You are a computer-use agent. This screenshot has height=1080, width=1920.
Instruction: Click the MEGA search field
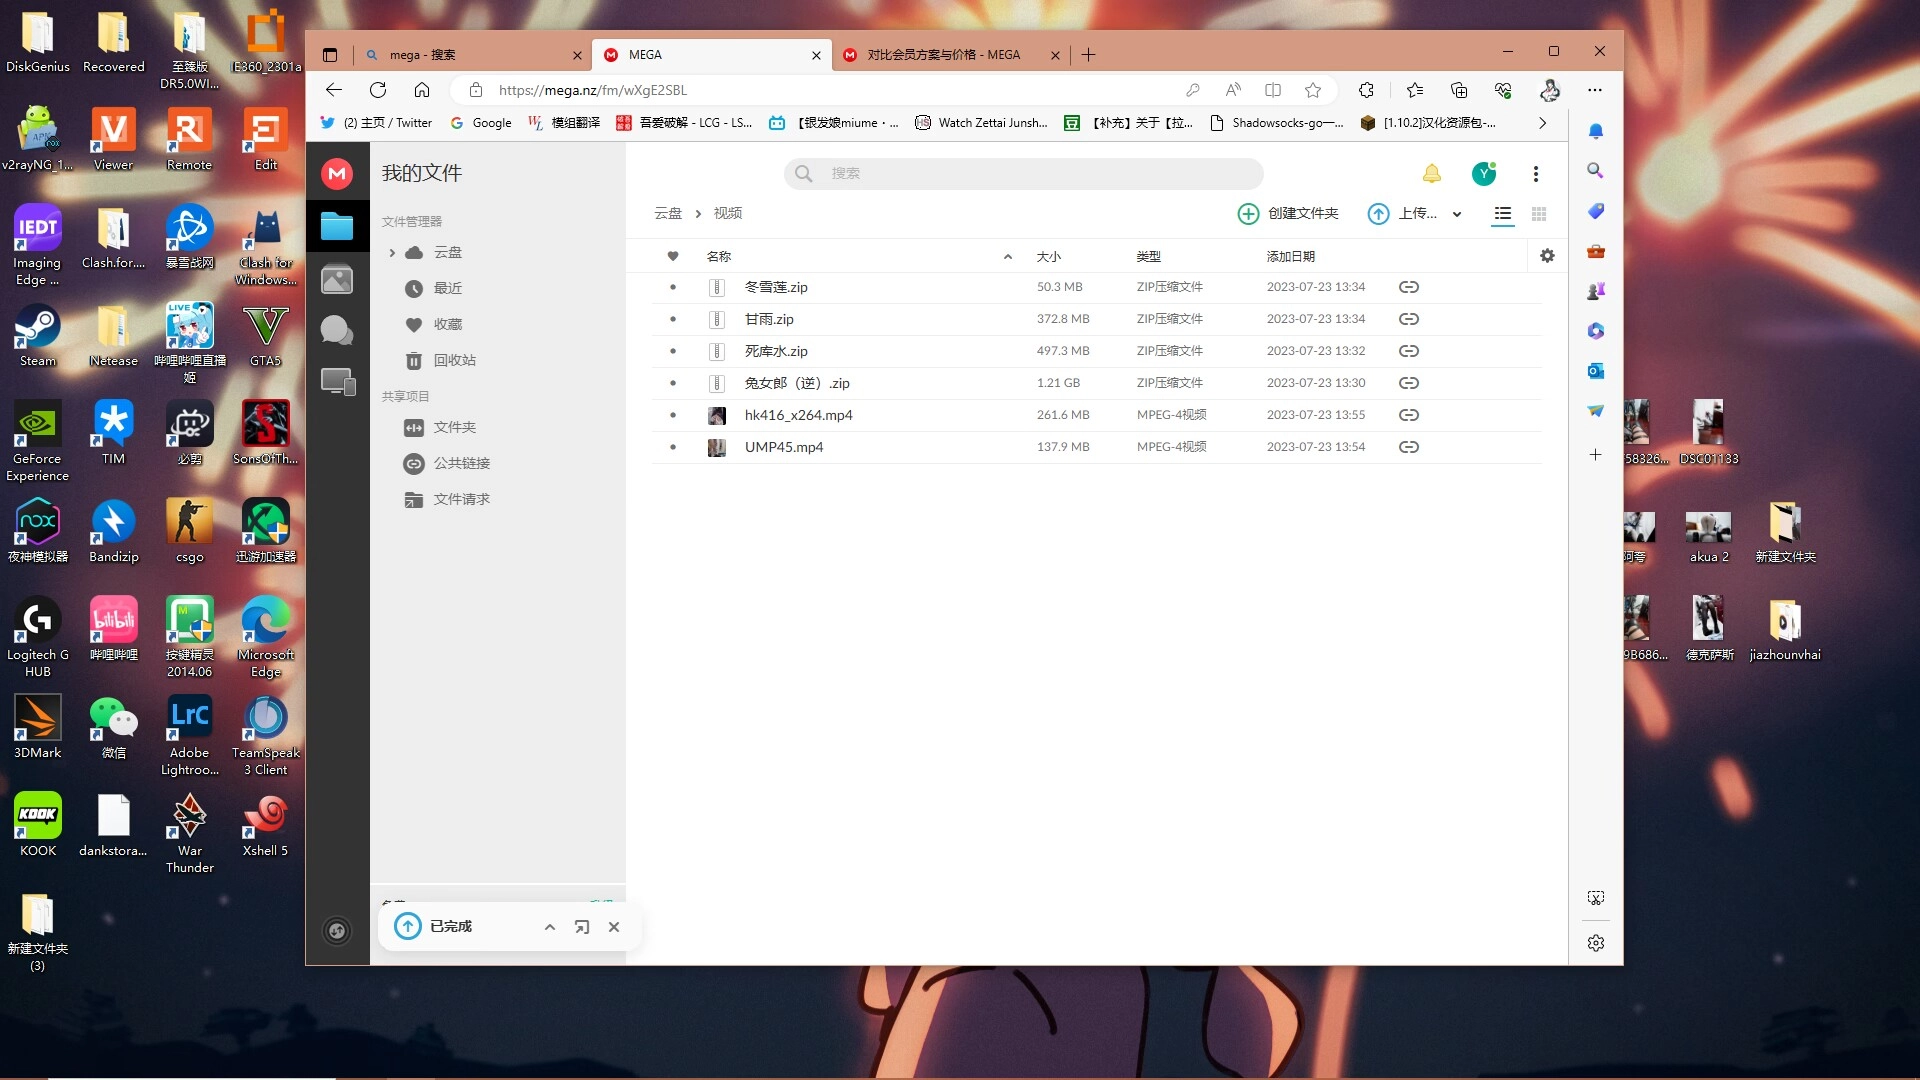click(1023, 174)
